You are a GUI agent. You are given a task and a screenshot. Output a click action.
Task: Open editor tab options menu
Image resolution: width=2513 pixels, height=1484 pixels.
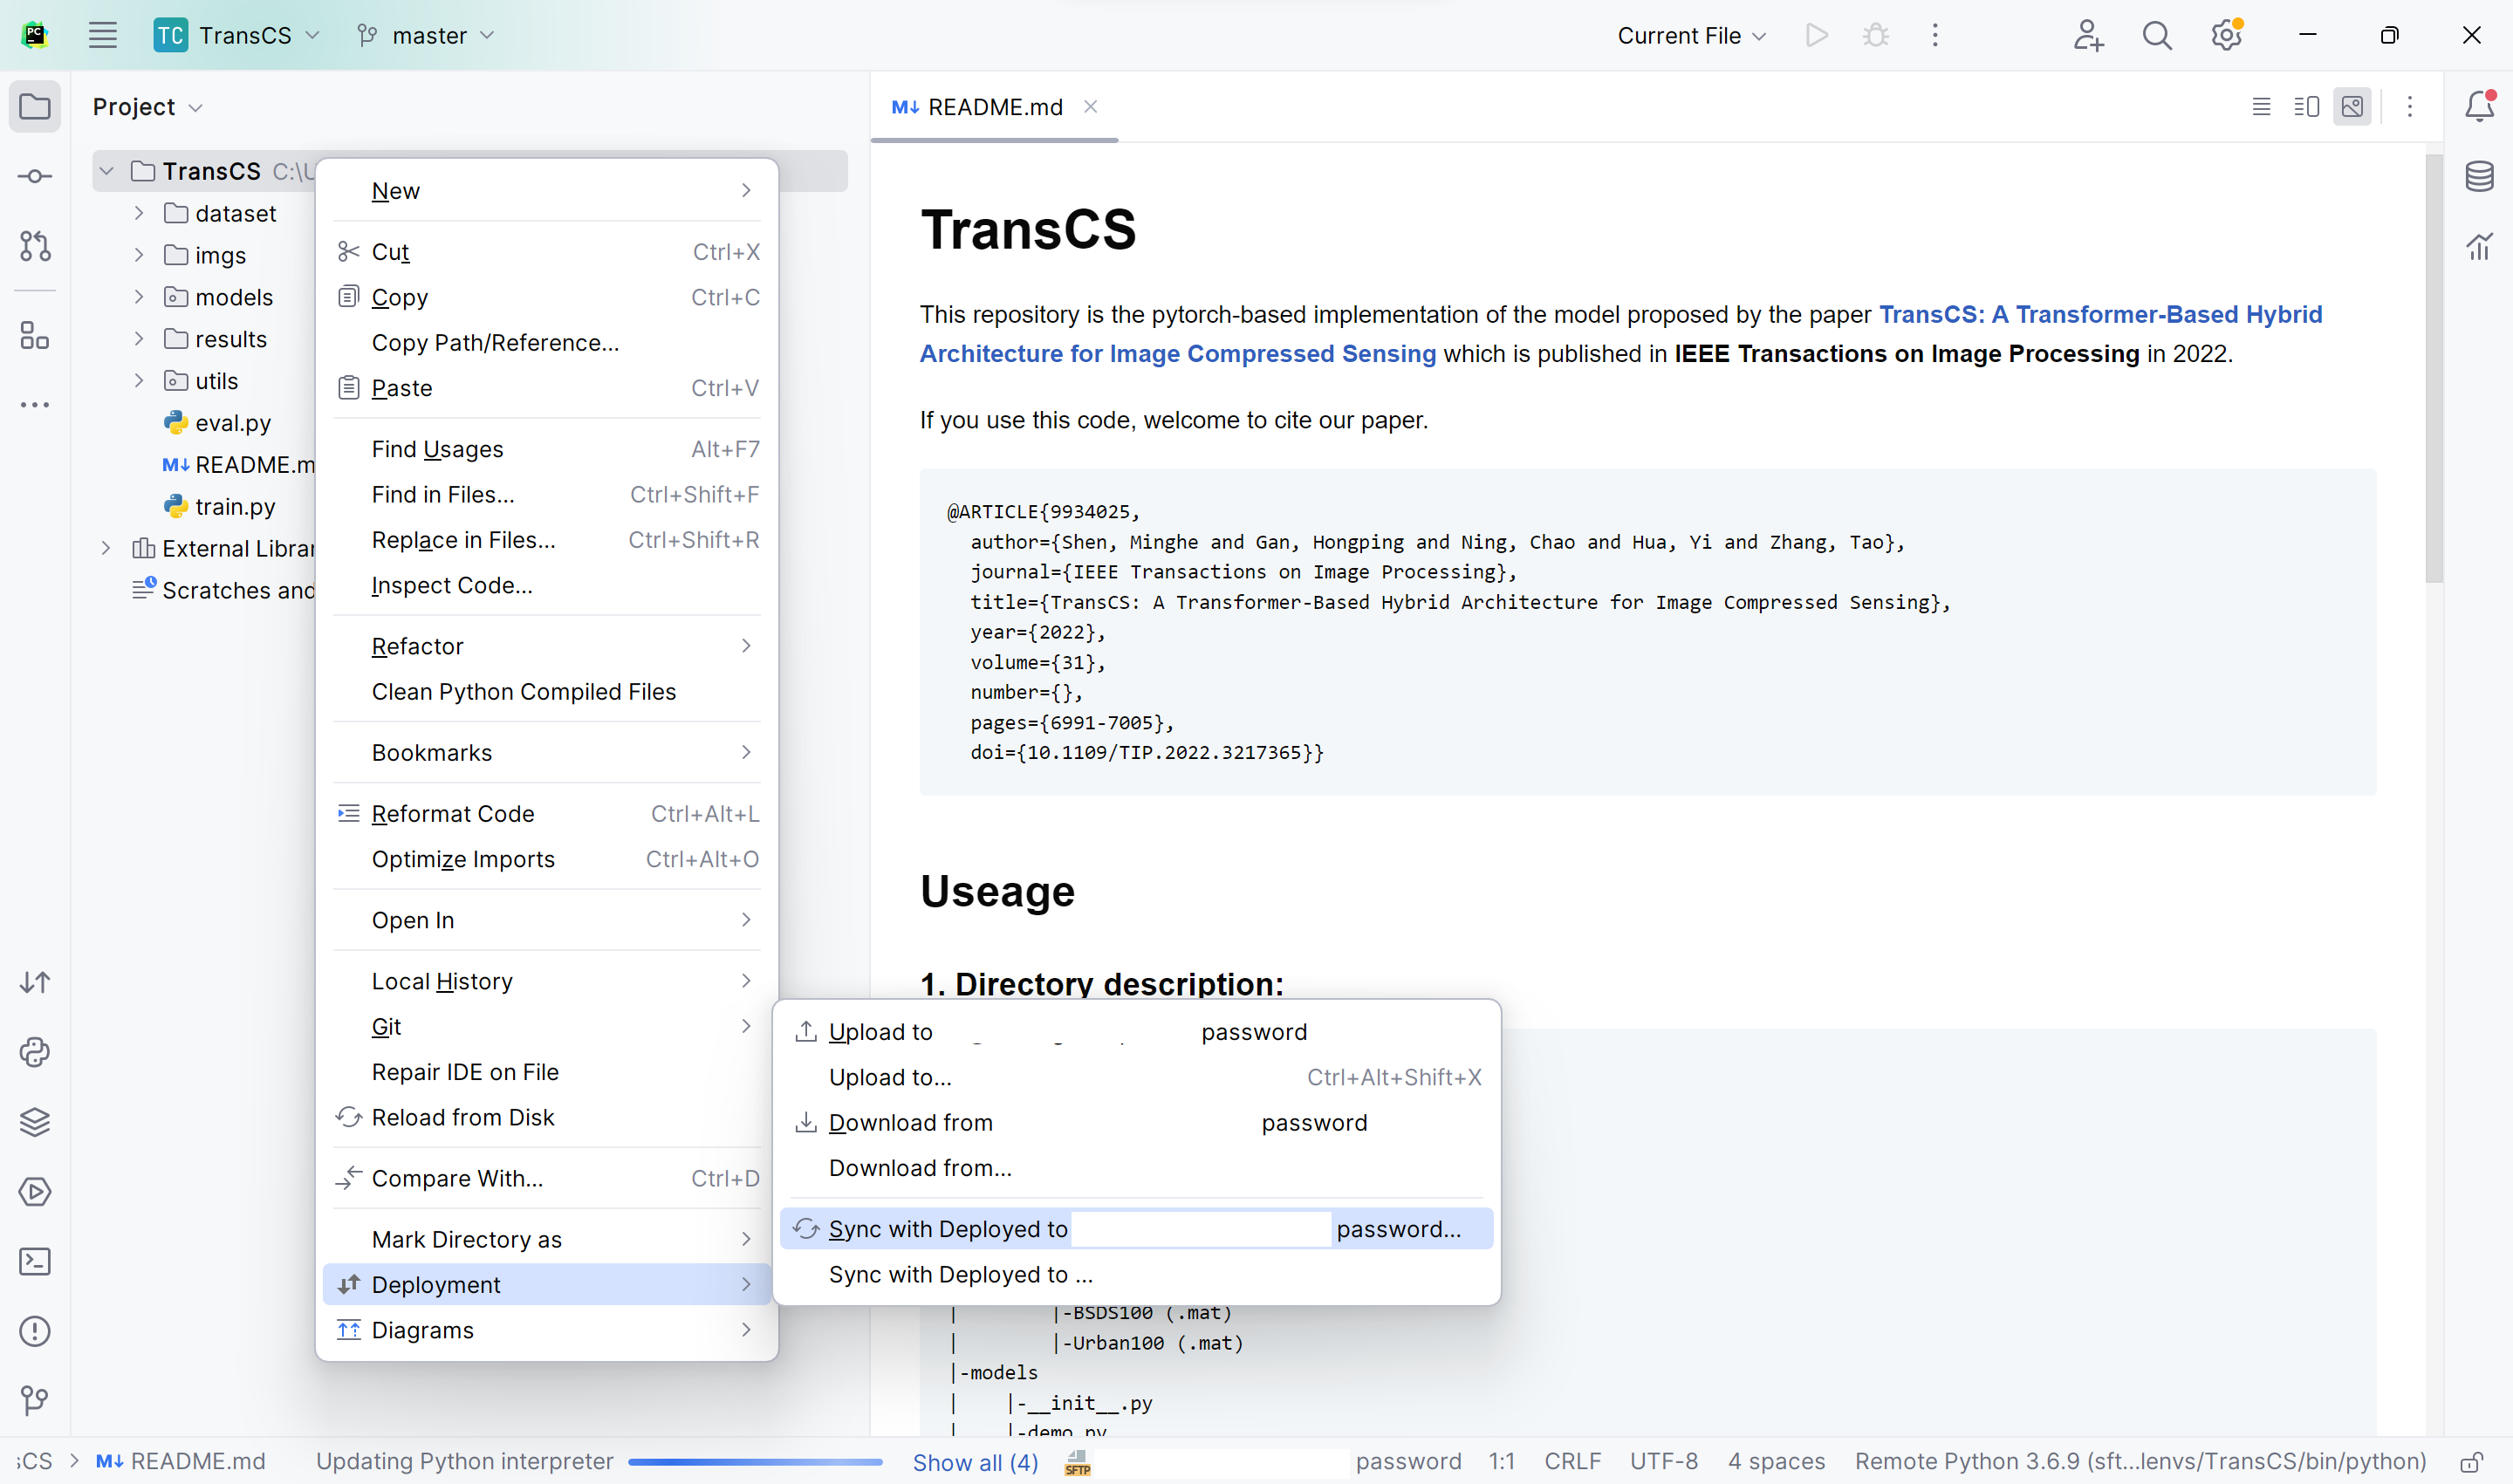click(2410, 106)
